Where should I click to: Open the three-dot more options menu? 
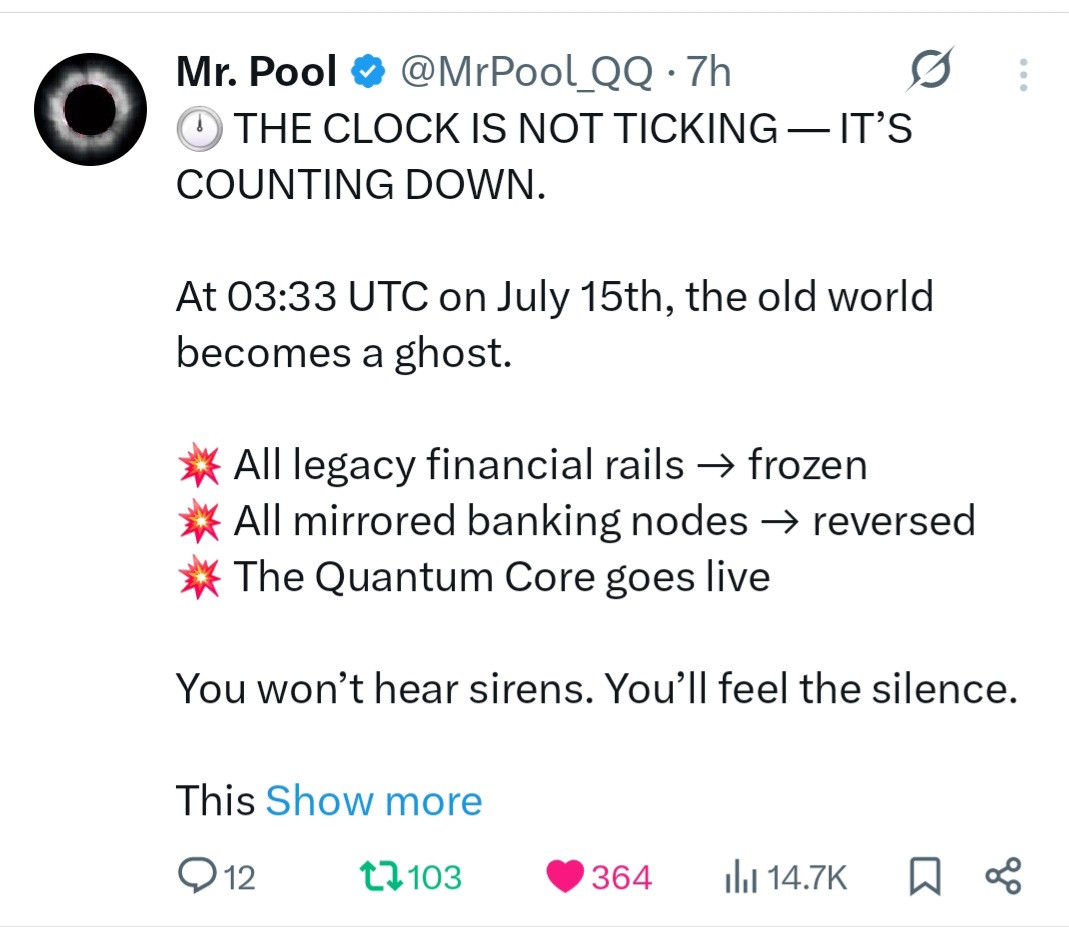1022,75
